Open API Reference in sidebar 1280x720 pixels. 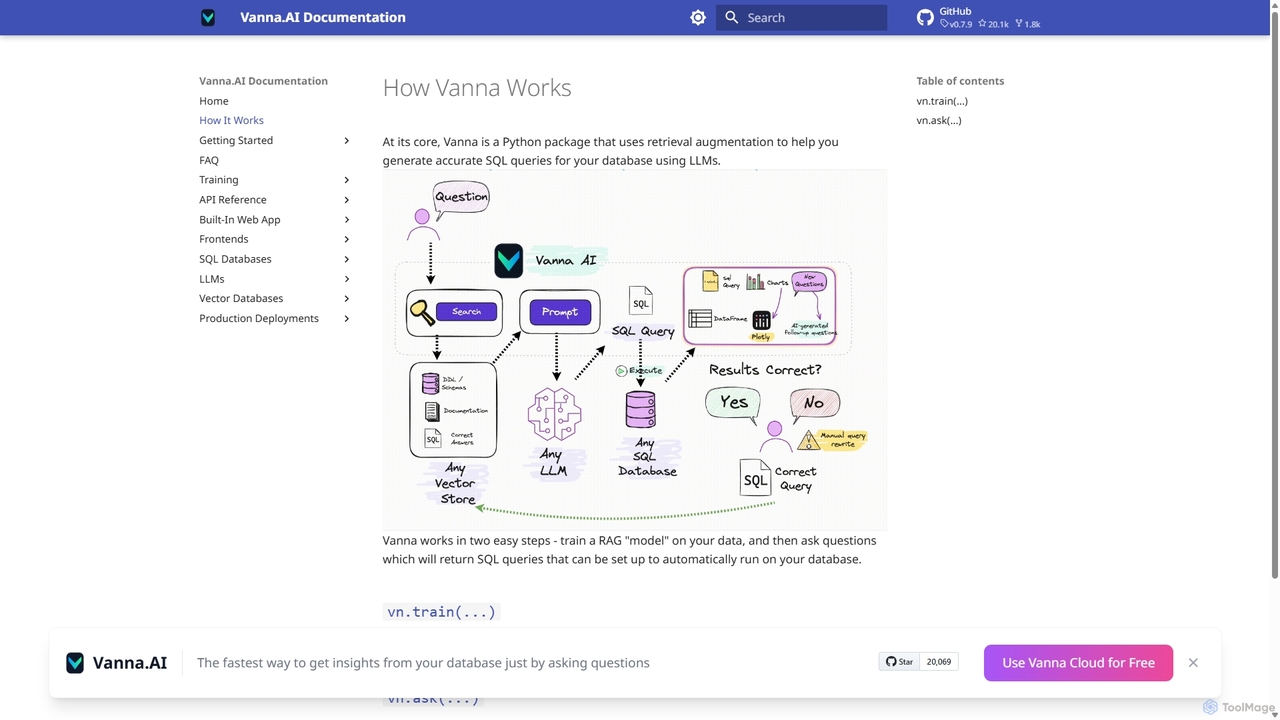point(233,200)
